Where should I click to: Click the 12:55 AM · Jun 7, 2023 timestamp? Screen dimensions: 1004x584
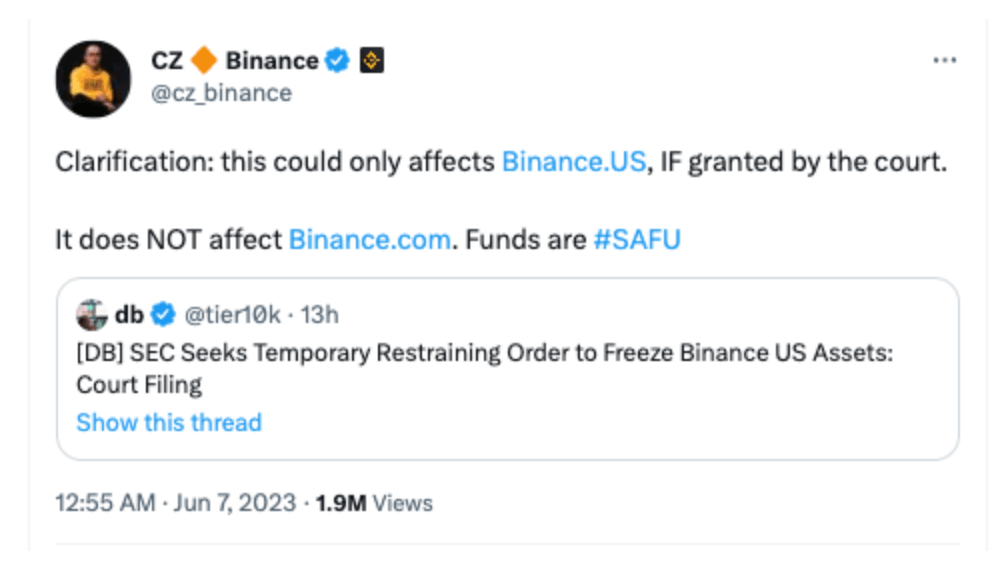pos(175,503)
